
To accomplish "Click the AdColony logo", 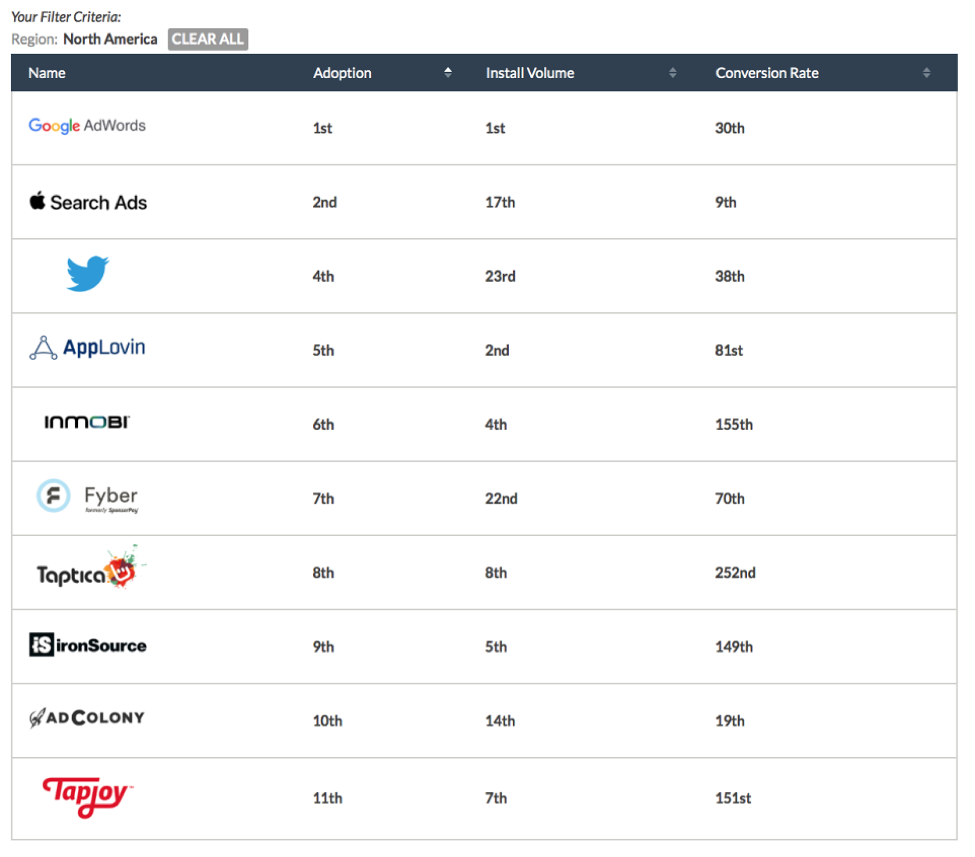I will [x=87, y=718].
